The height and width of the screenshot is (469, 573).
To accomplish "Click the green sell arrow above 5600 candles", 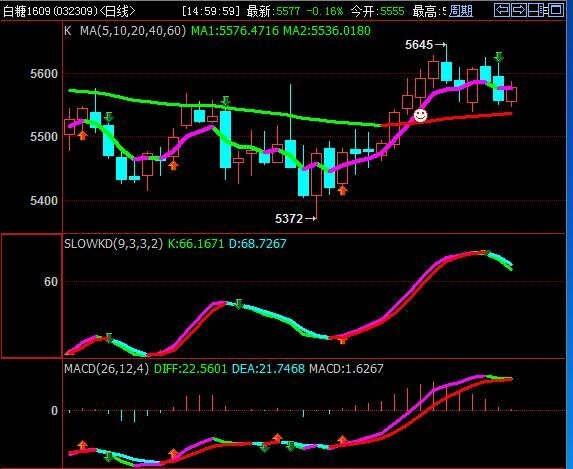I will [498, 57].
